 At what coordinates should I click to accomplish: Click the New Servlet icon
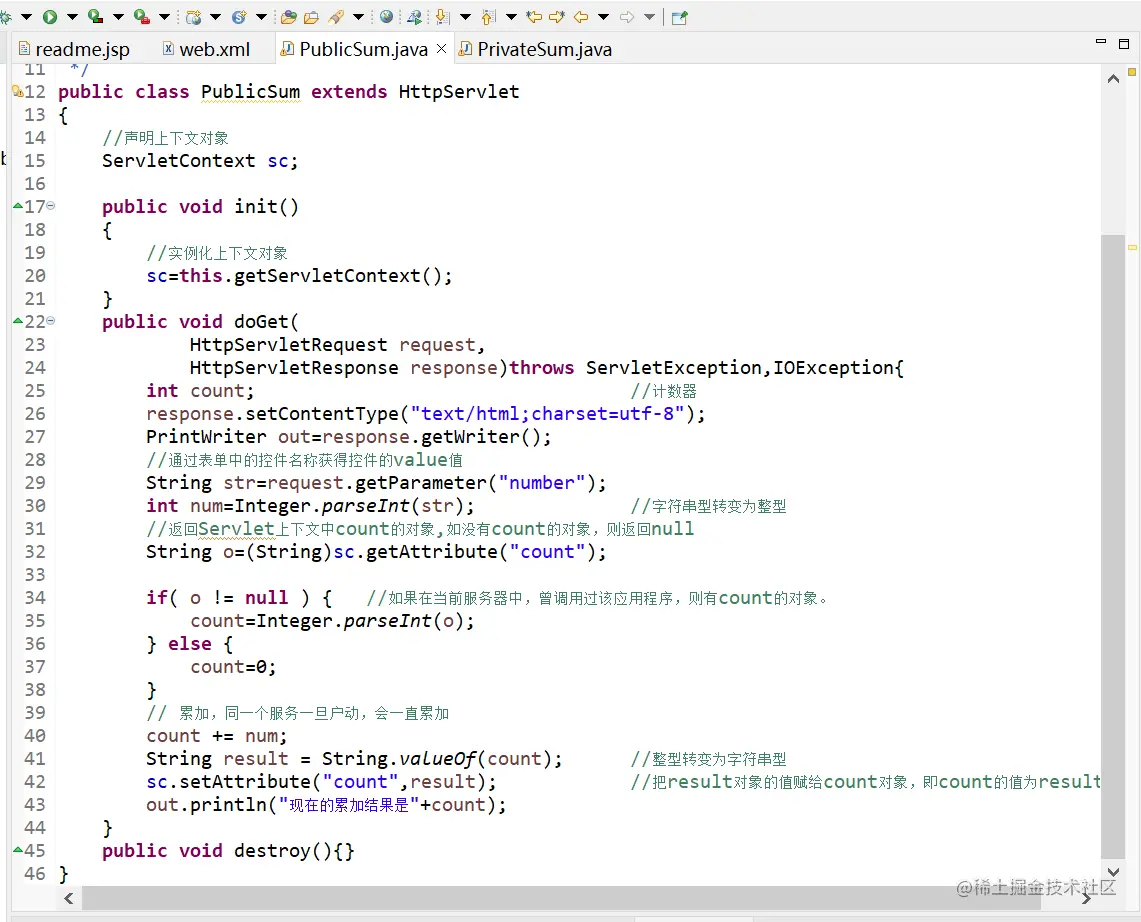pos(239,17)
